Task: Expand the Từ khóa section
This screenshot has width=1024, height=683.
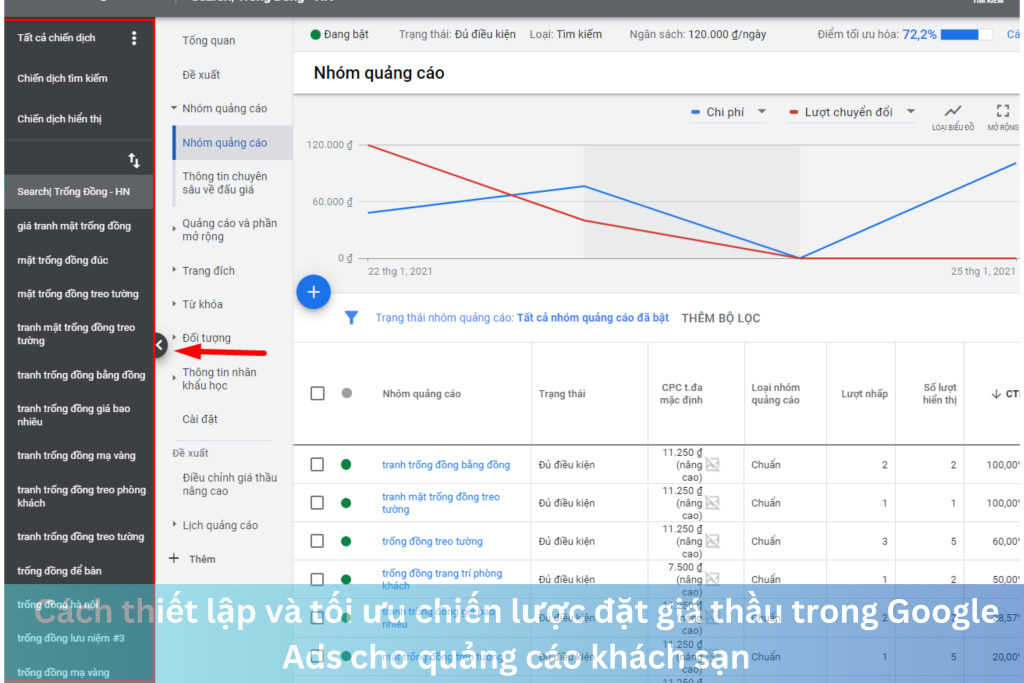Action: tap(174, 304)
